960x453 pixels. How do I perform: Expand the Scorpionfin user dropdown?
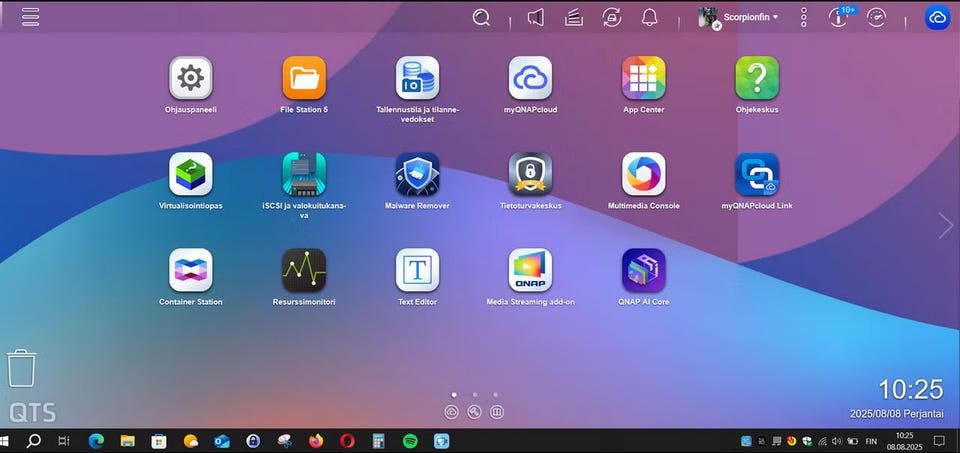751,17
